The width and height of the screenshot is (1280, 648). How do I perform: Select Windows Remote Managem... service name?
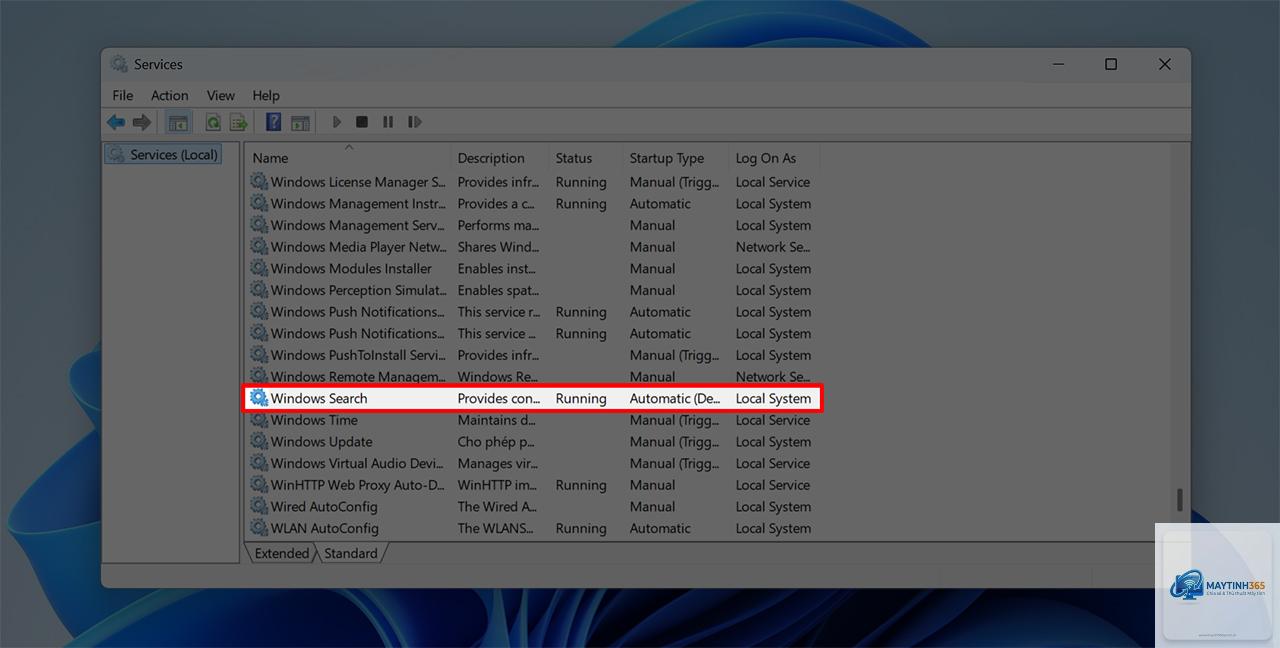(x=358, y=377)
